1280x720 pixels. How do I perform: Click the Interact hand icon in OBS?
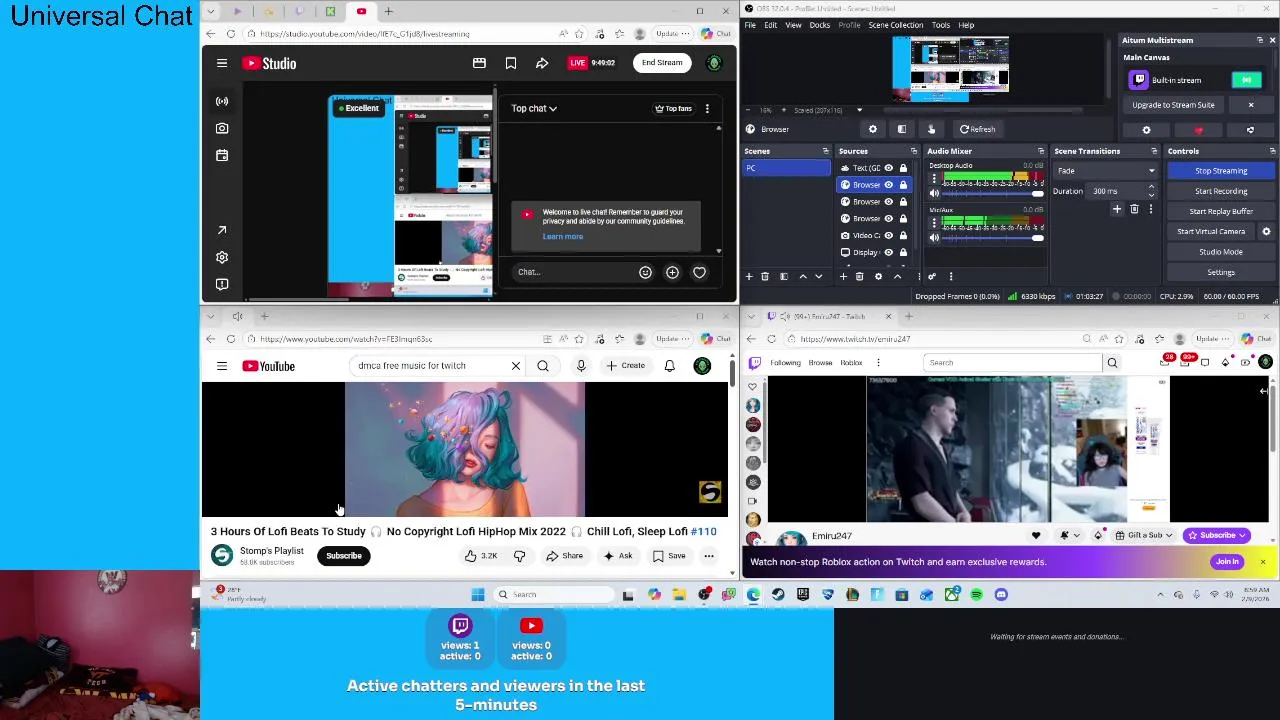(931, 129)
